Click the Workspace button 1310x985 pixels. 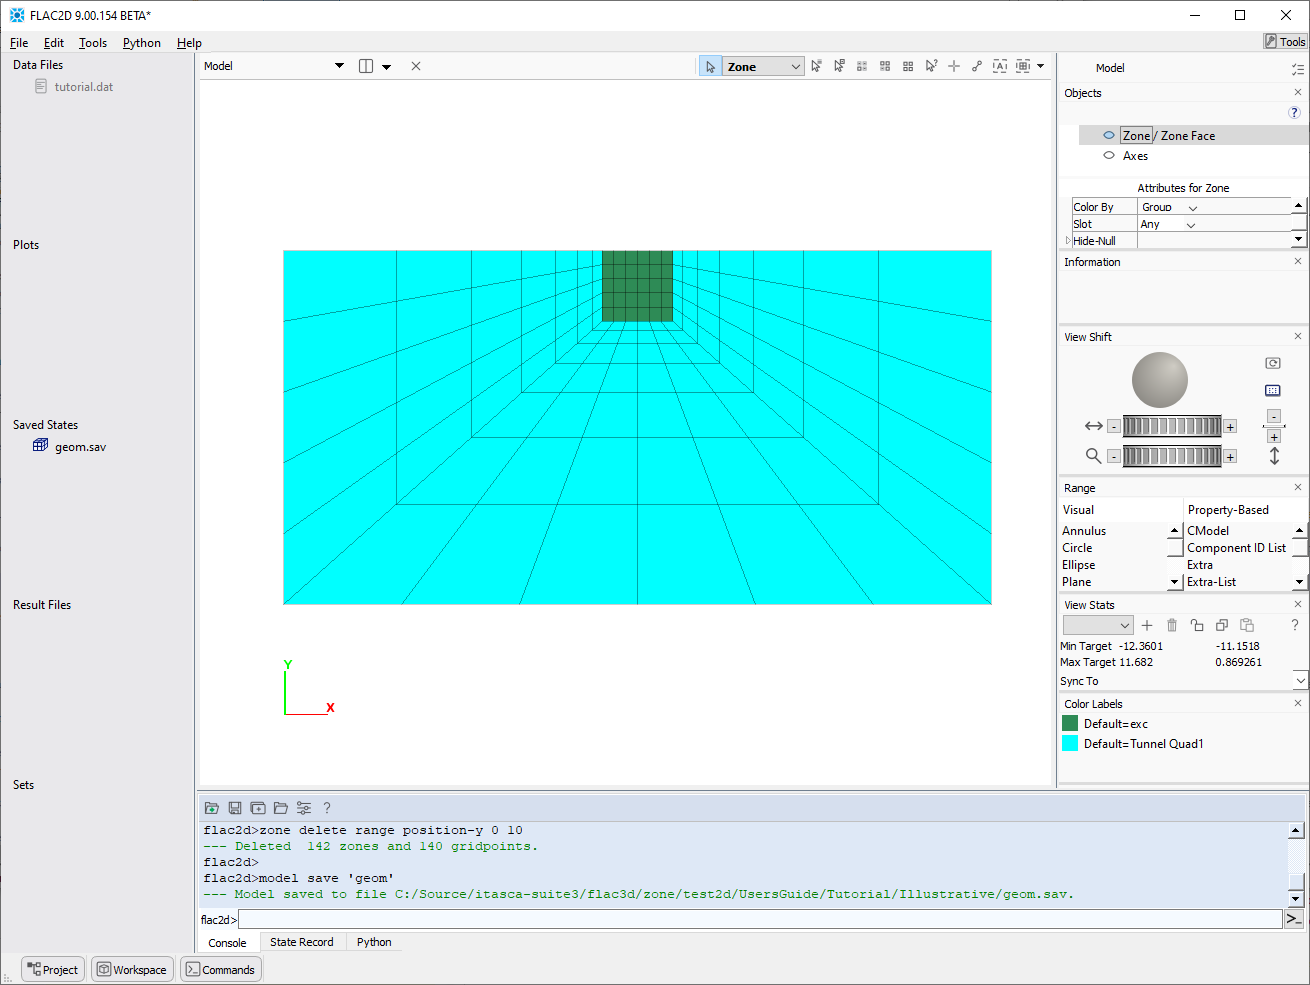pyautogui.click(x=132, y=970)
